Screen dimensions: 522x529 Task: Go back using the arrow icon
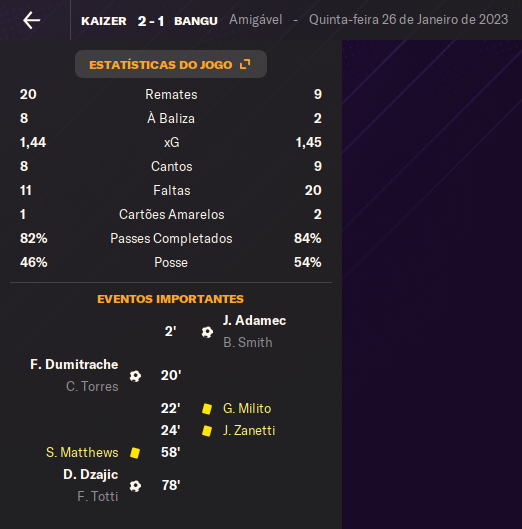coord(31,20)
